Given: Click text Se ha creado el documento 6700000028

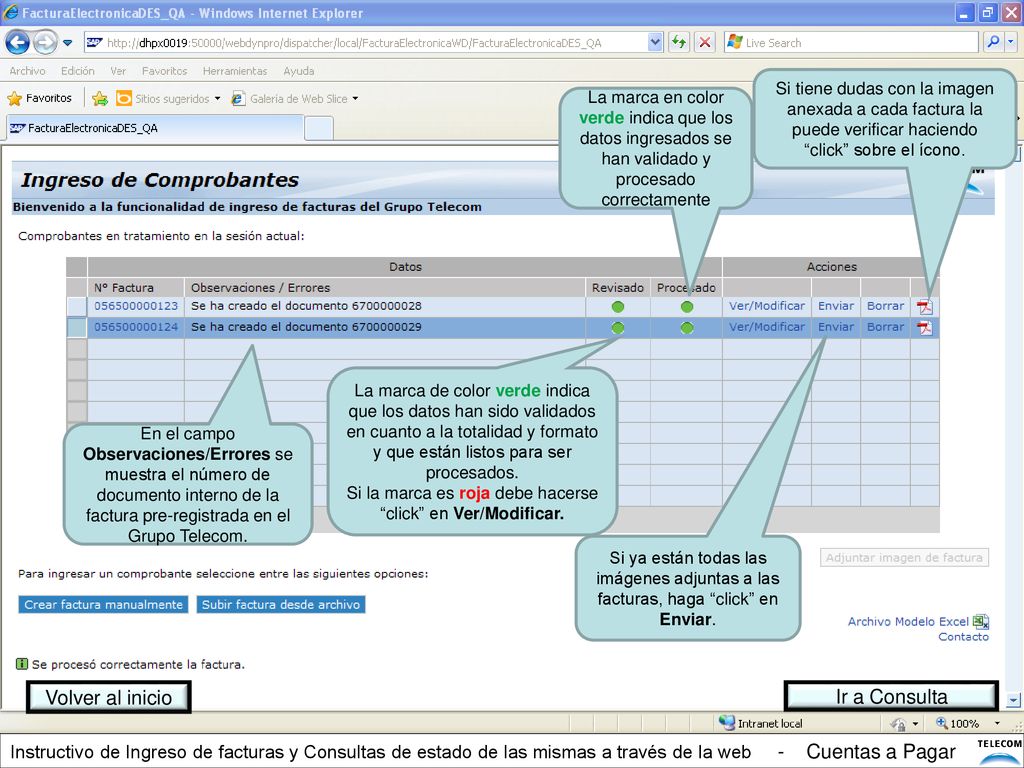Looking at the screenshot, I should click(306, 306).
